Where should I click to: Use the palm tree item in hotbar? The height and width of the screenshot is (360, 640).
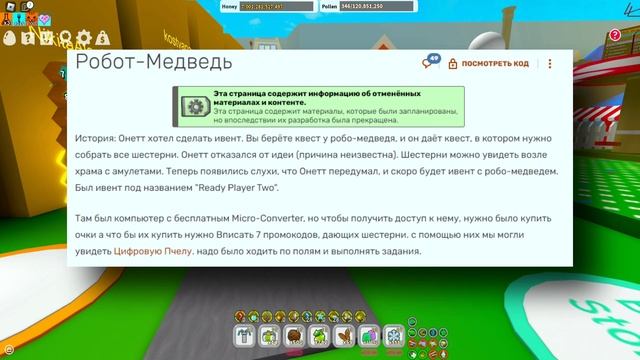tap(244, 336)
